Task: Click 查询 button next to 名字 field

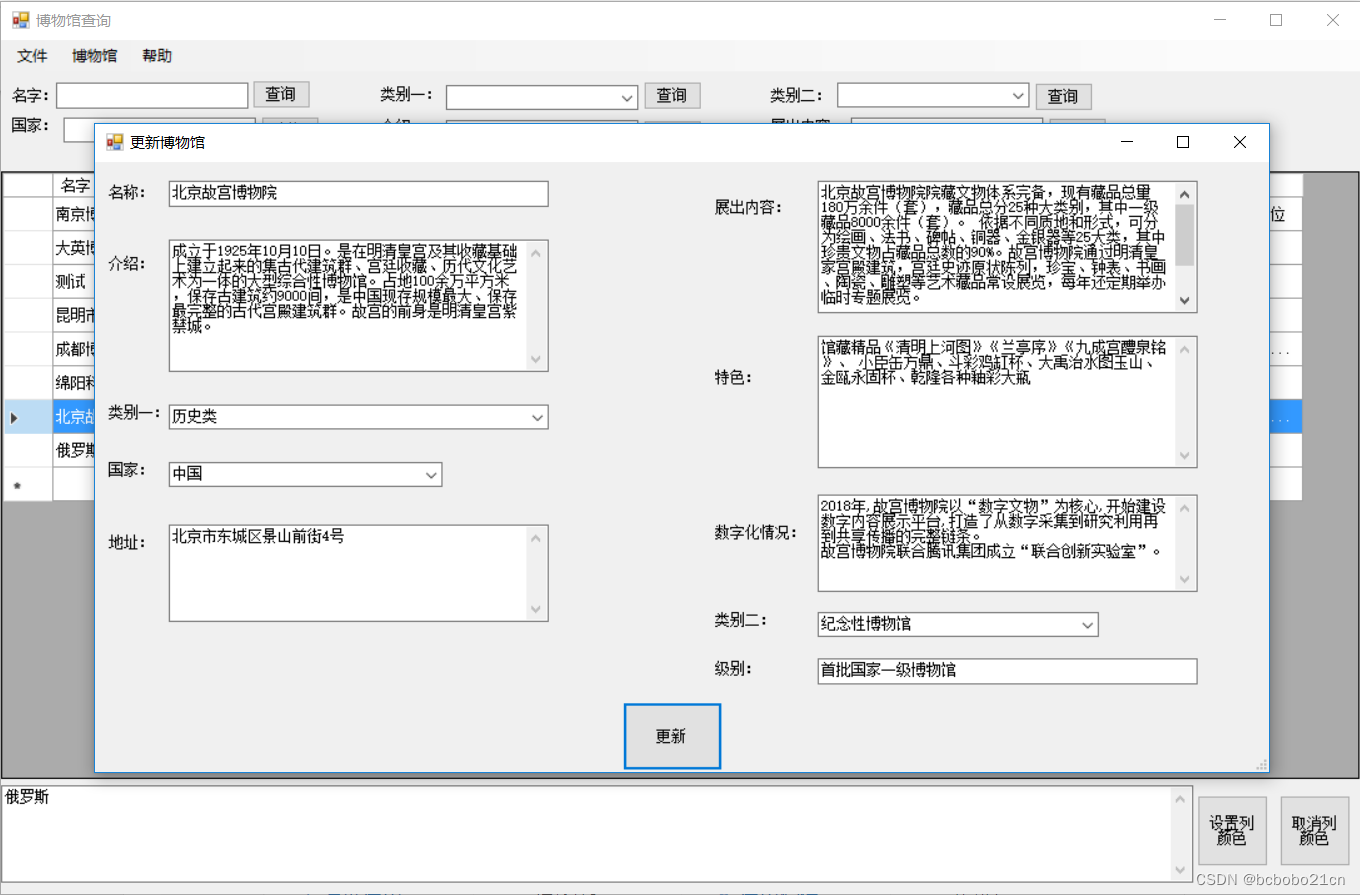Action: (281, 95)
